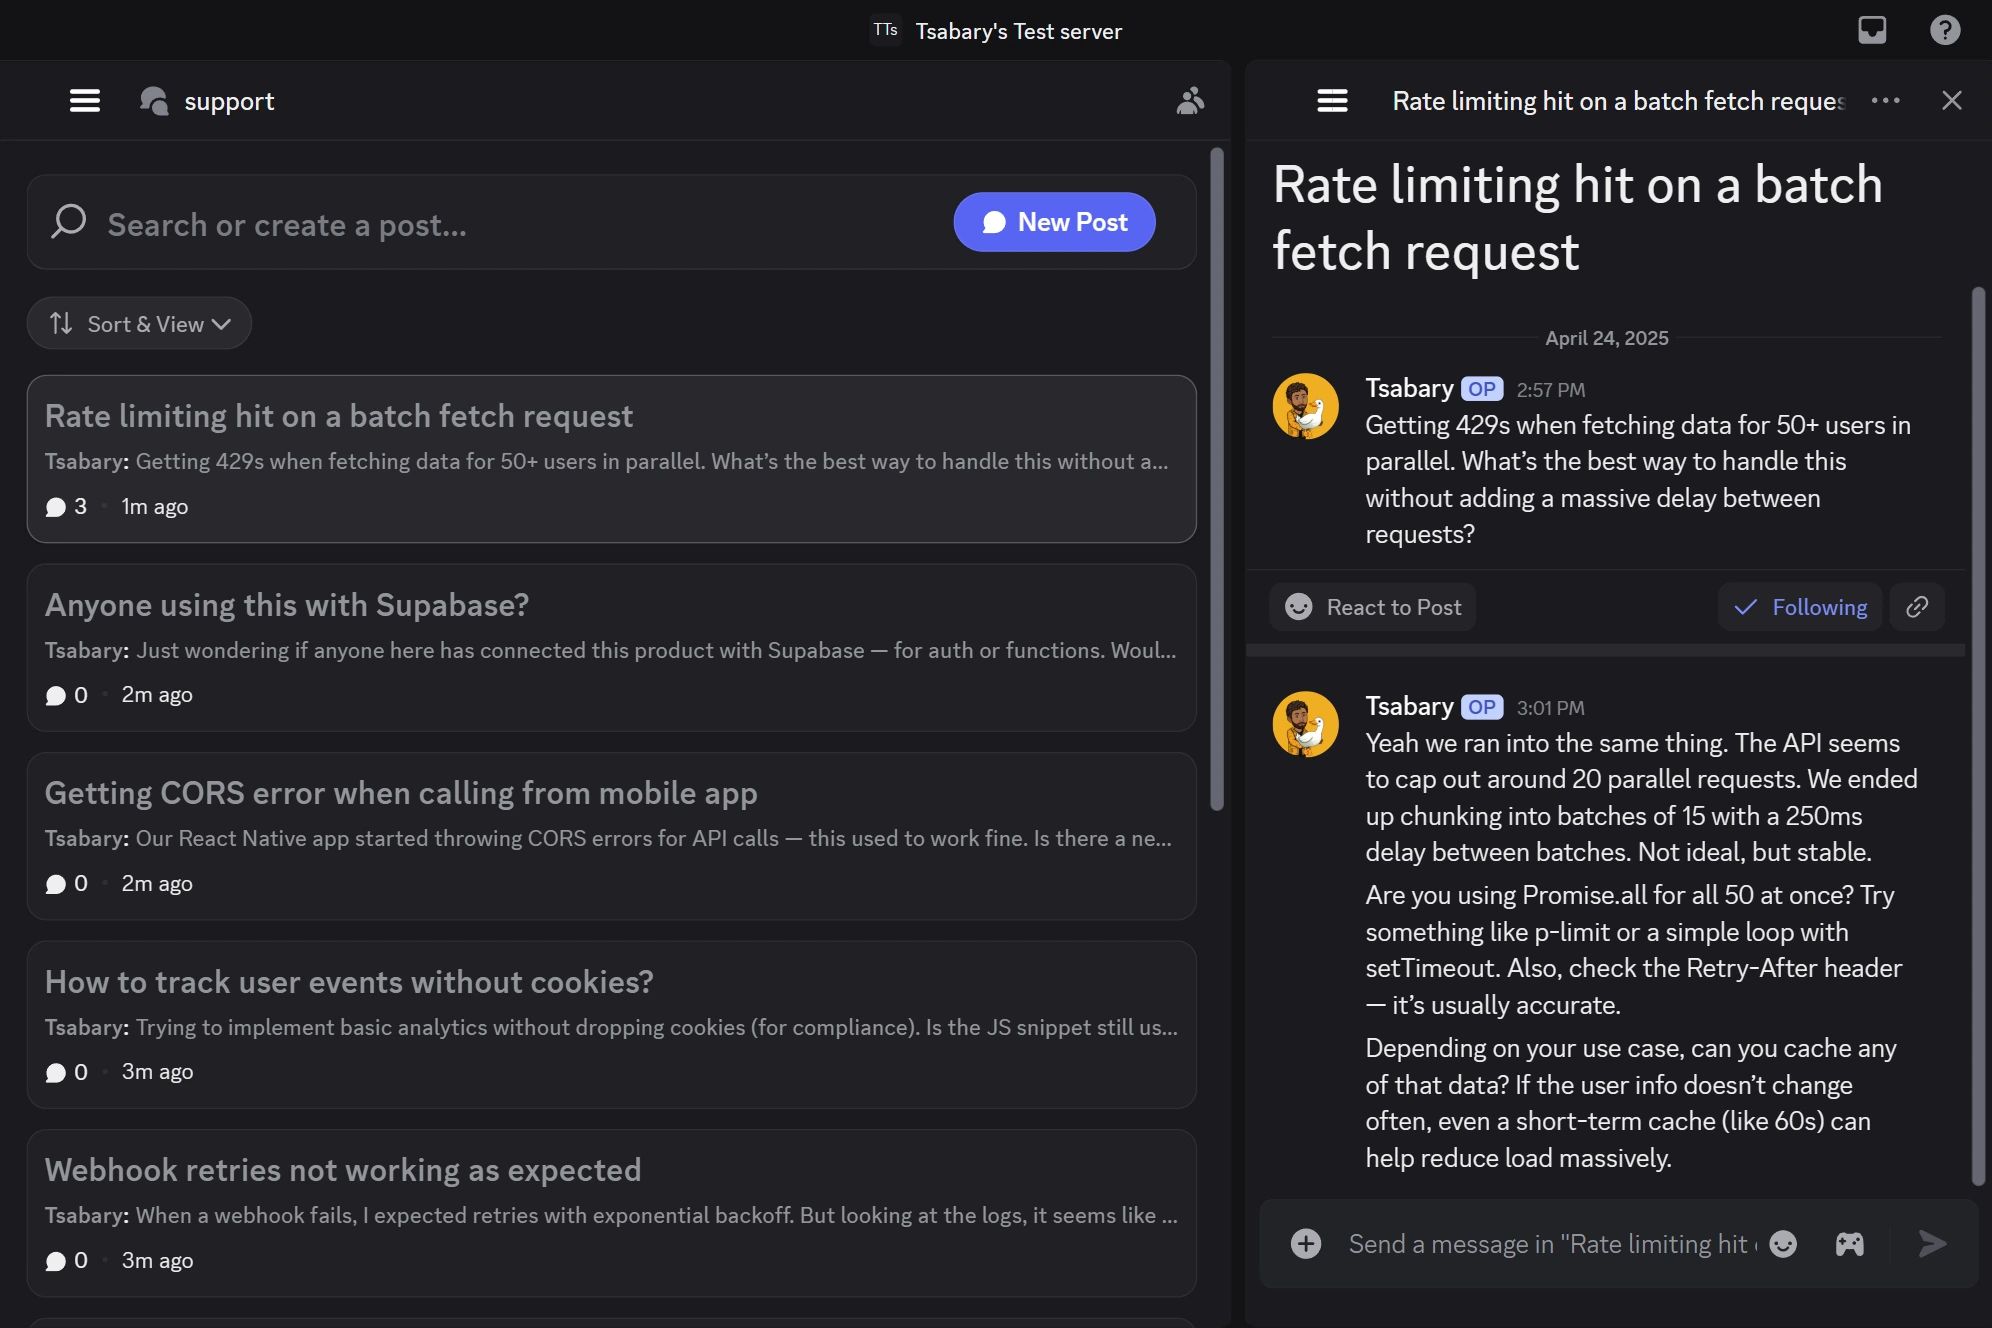The image size is (1992, 1328).
Task: Open the hamburger menu beside support
Action: (85, 101)
